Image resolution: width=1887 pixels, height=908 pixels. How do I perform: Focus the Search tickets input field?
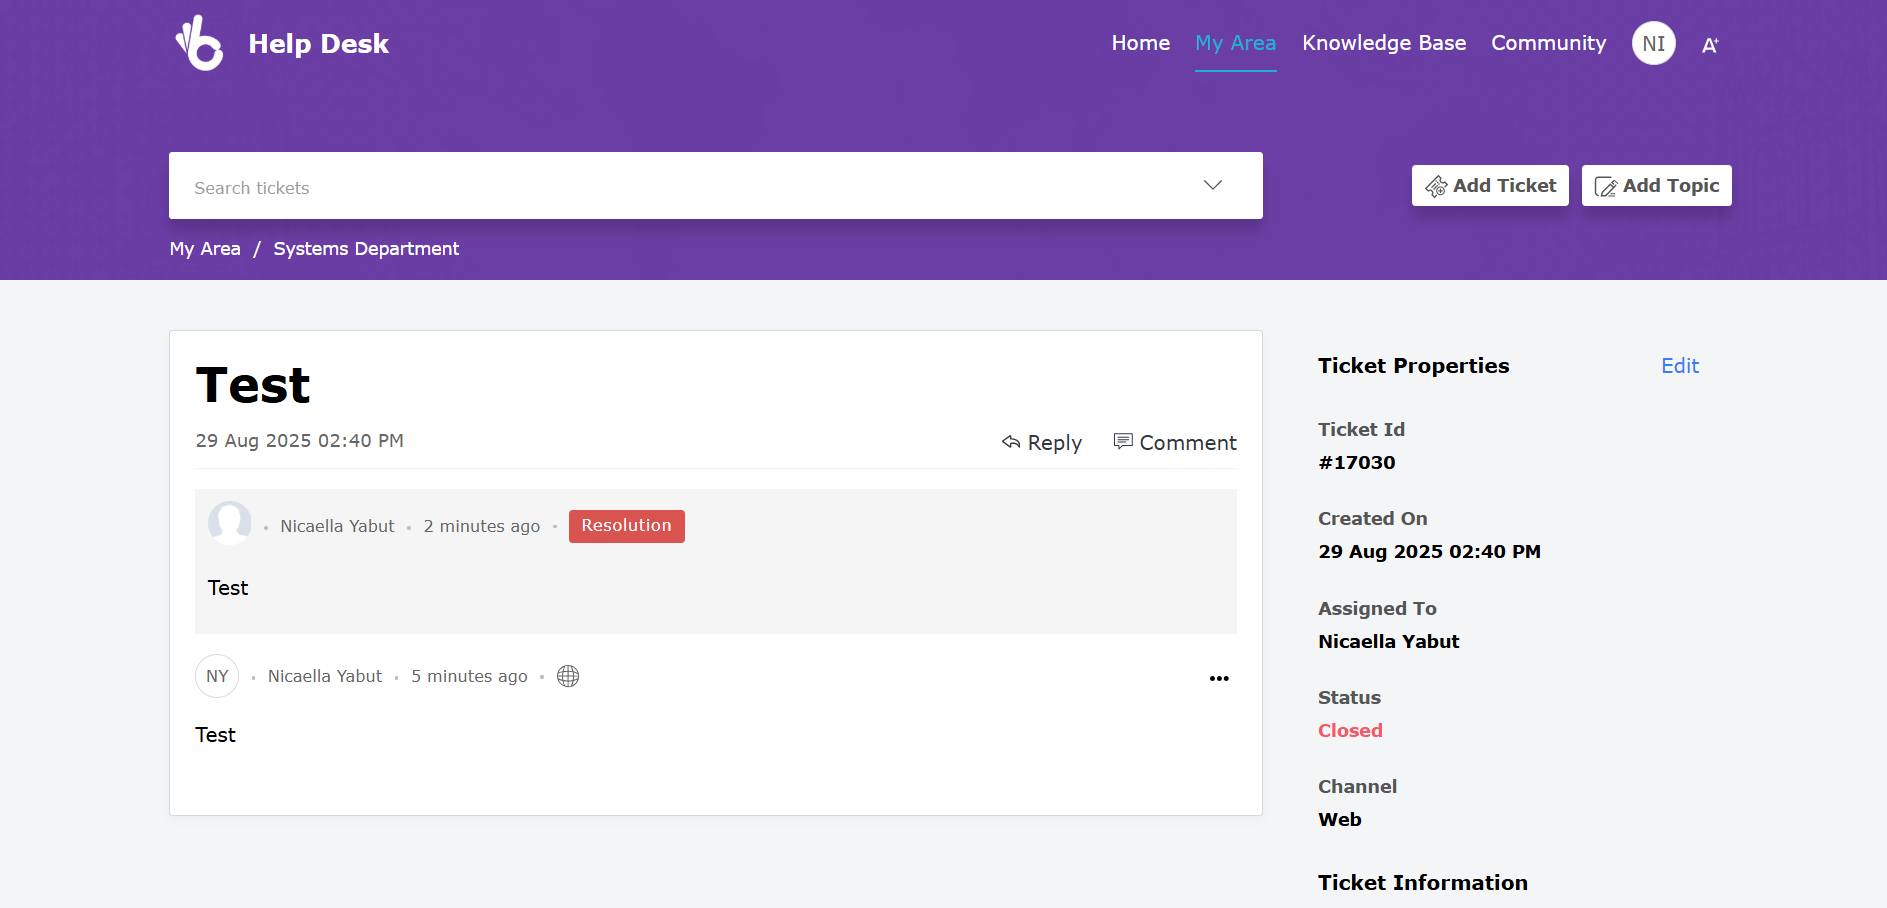tap(680, 187)
